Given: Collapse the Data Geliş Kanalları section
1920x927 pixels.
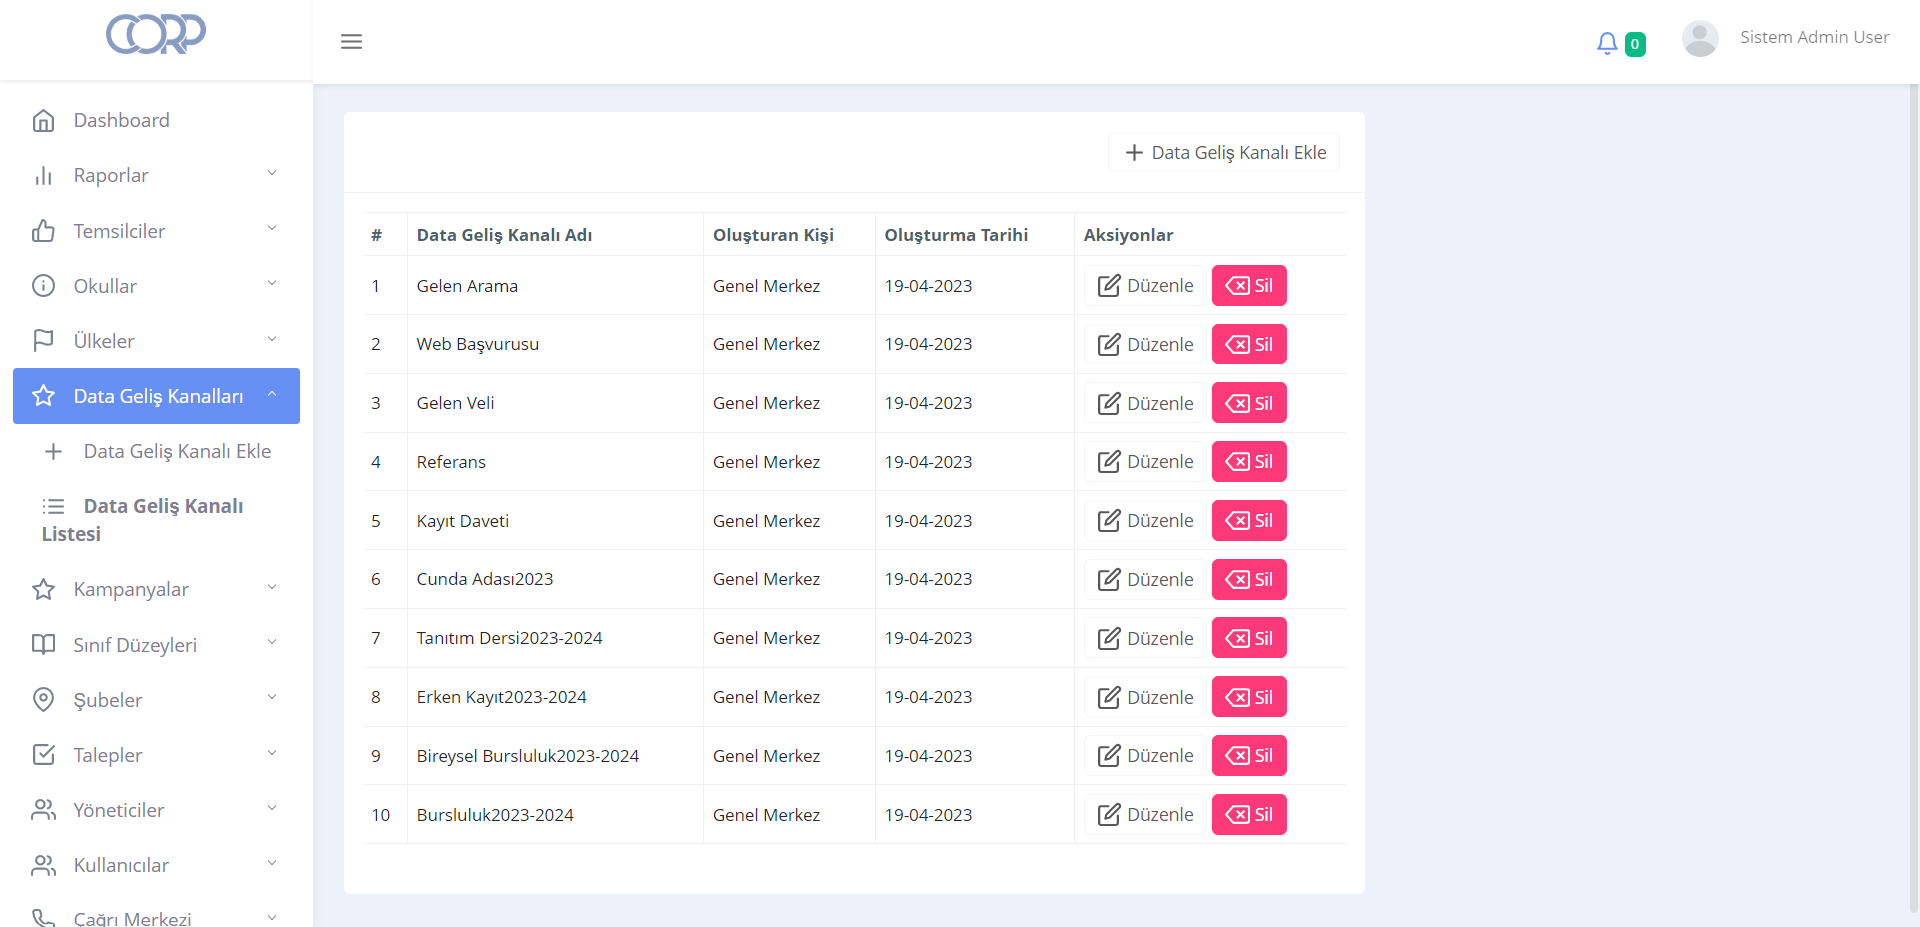Looking at the screenshot, I should point(272,395).
